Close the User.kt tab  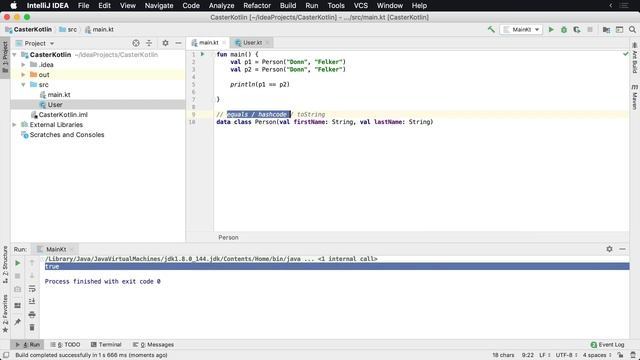coord(267,42)
